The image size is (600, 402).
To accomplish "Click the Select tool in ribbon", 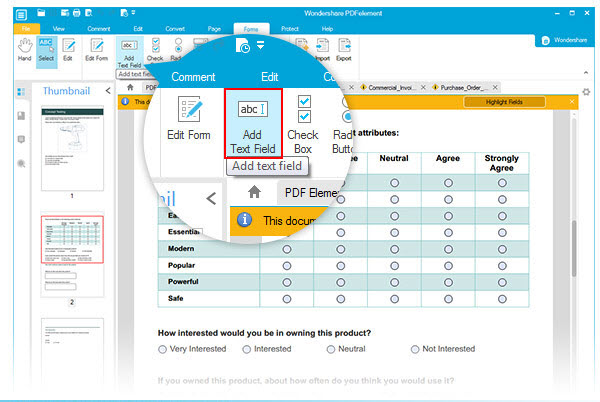I will click(46, 50).
